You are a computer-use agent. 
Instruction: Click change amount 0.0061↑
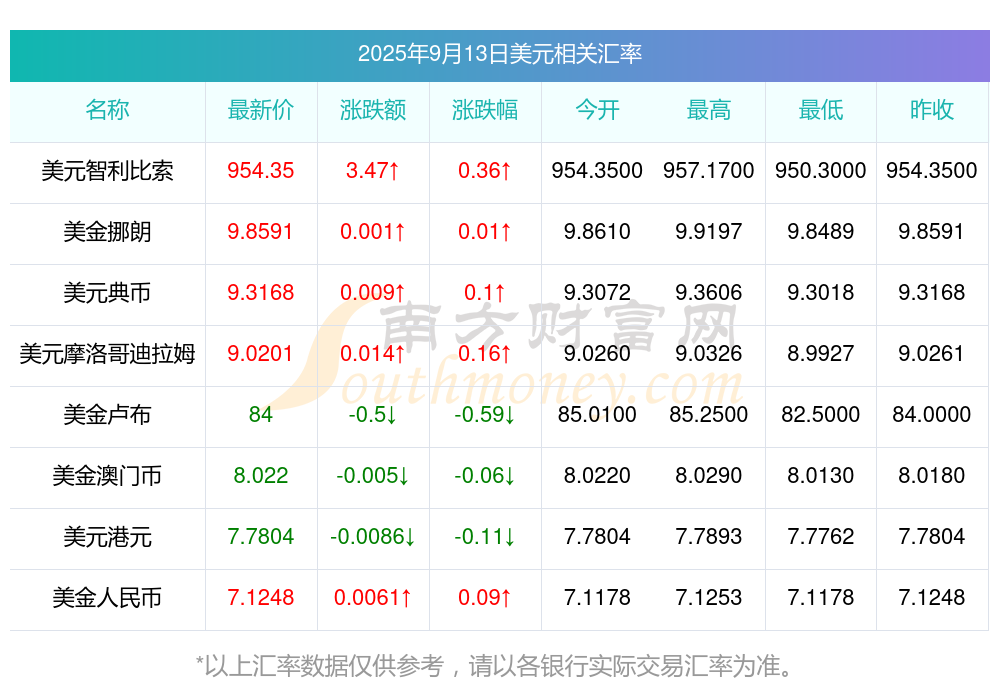tap(373, 598)
